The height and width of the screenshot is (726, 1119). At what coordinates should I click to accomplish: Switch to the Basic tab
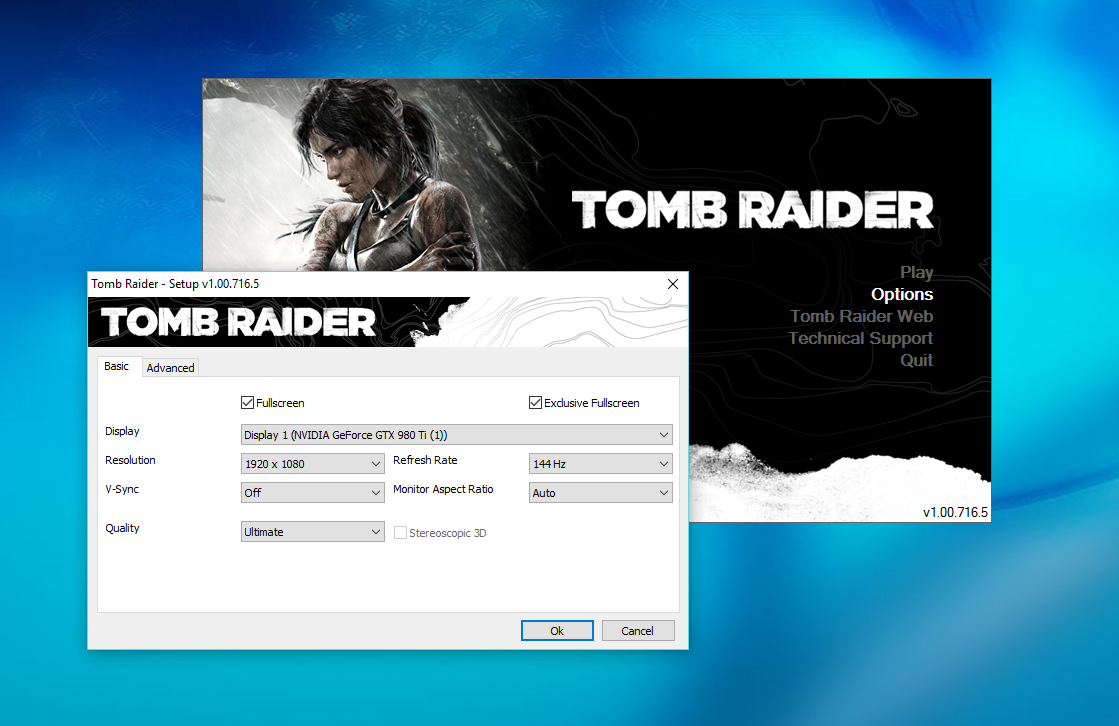click(116, 366)
